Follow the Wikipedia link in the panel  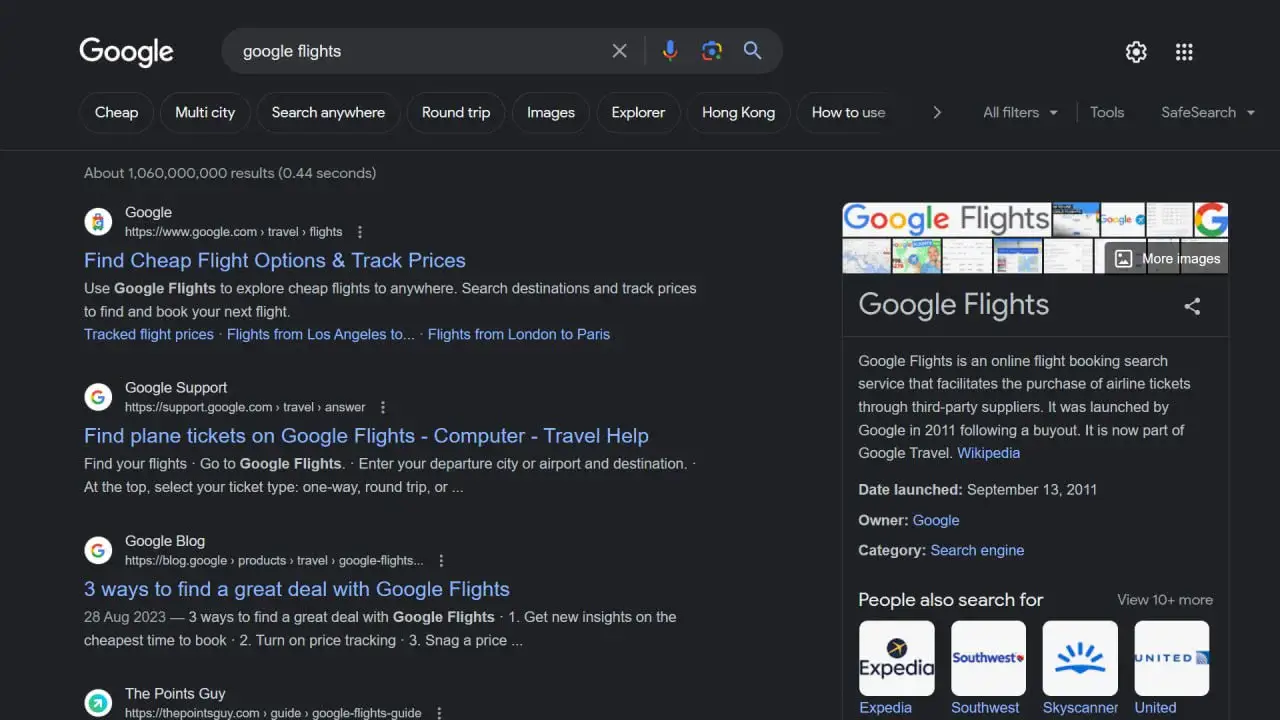point(989,453)
